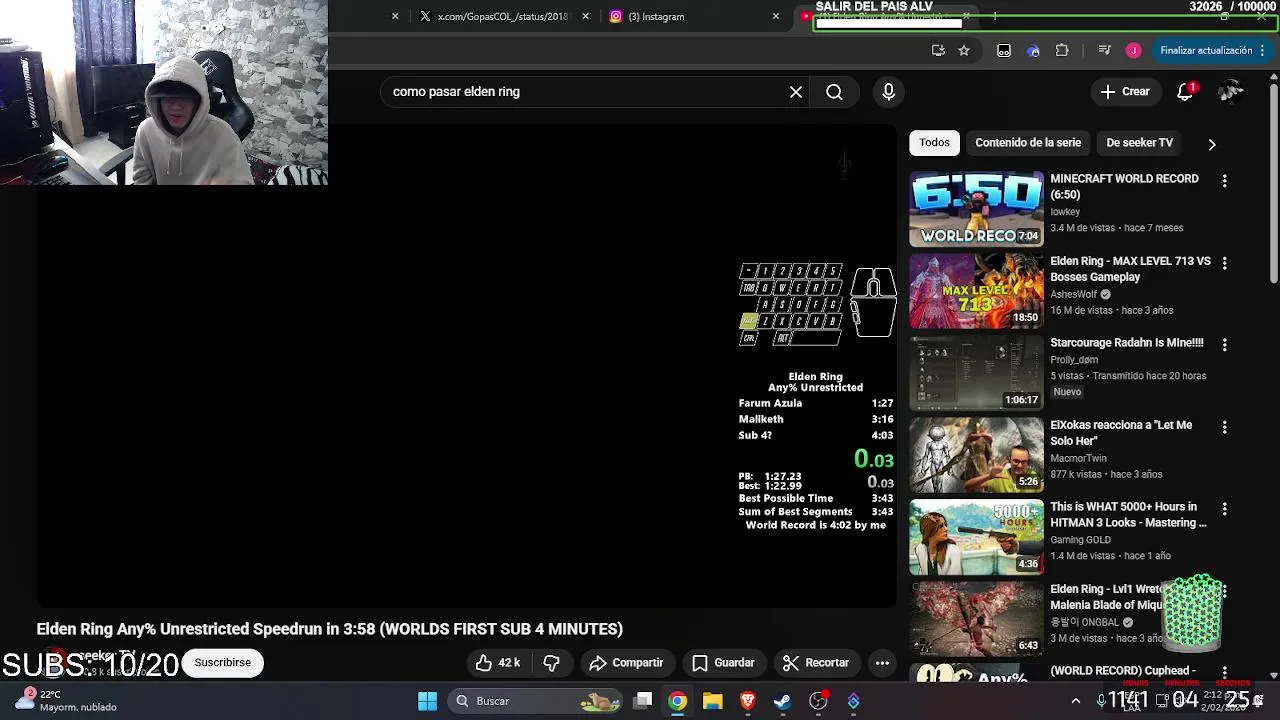The width and height of the screenshot is (1280, 720).
Task: Open more actions ellipsis below video
Action: click(x=882, y=663)
